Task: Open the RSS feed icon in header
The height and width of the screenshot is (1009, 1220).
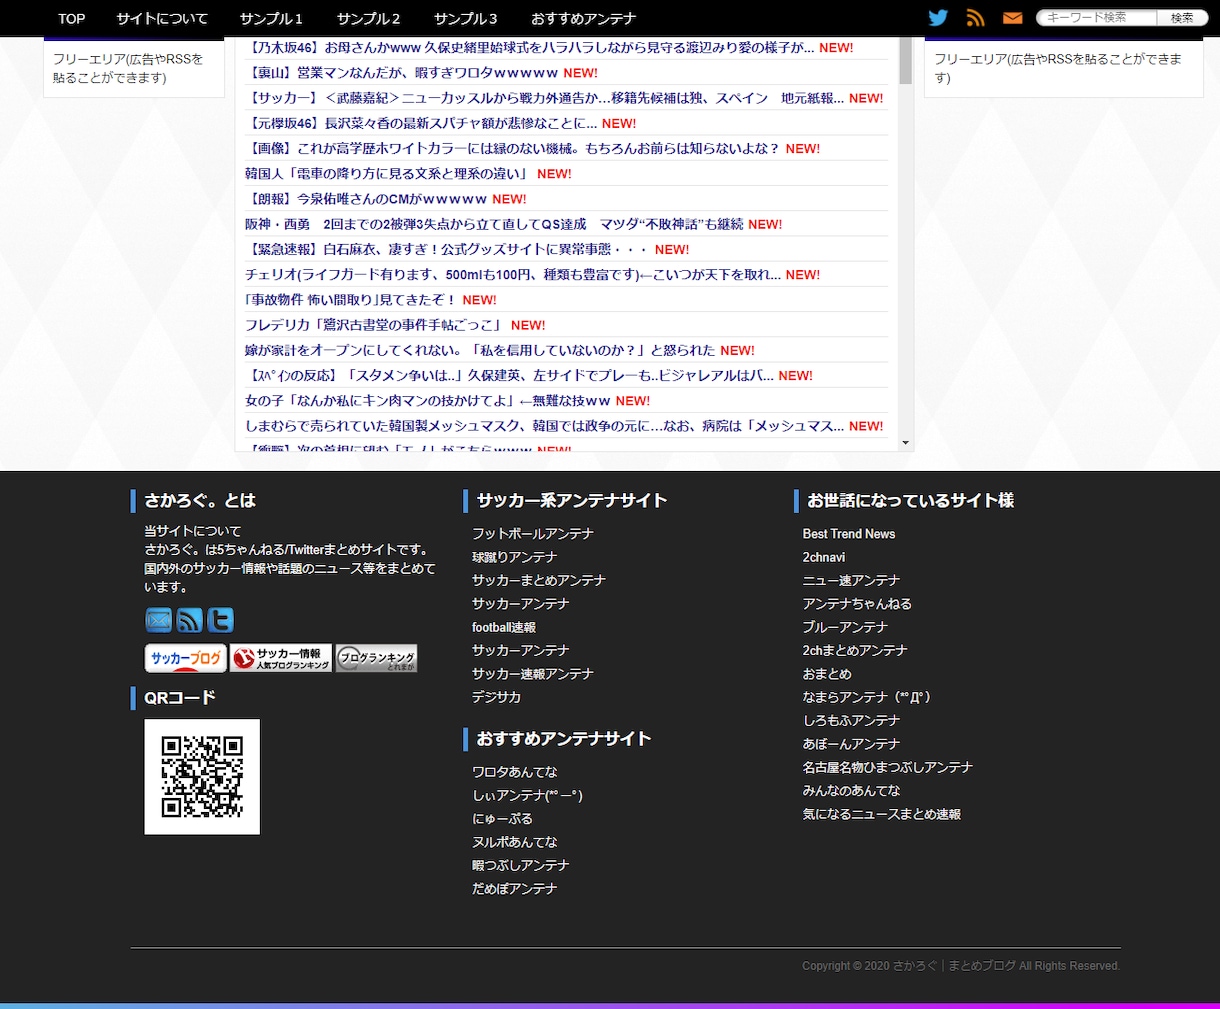Action: [976, 18]
